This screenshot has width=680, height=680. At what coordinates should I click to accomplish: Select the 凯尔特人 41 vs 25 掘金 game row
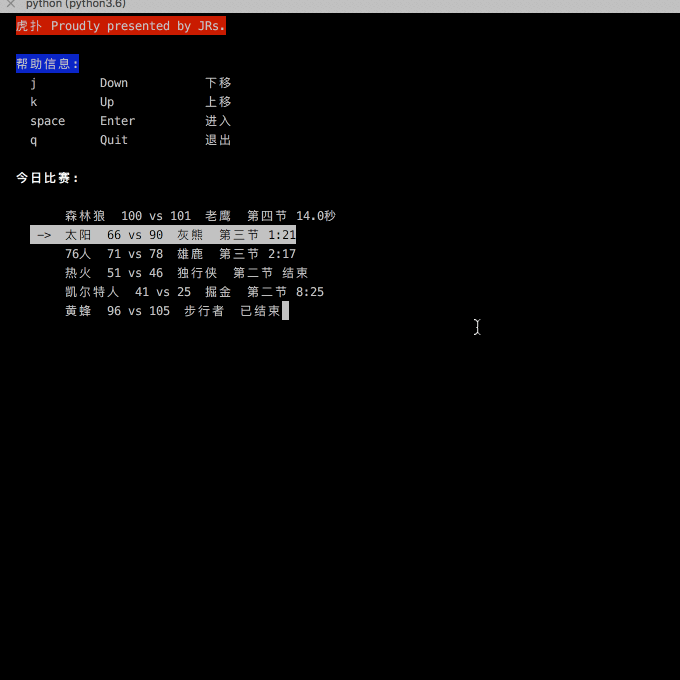pos(194,292)
